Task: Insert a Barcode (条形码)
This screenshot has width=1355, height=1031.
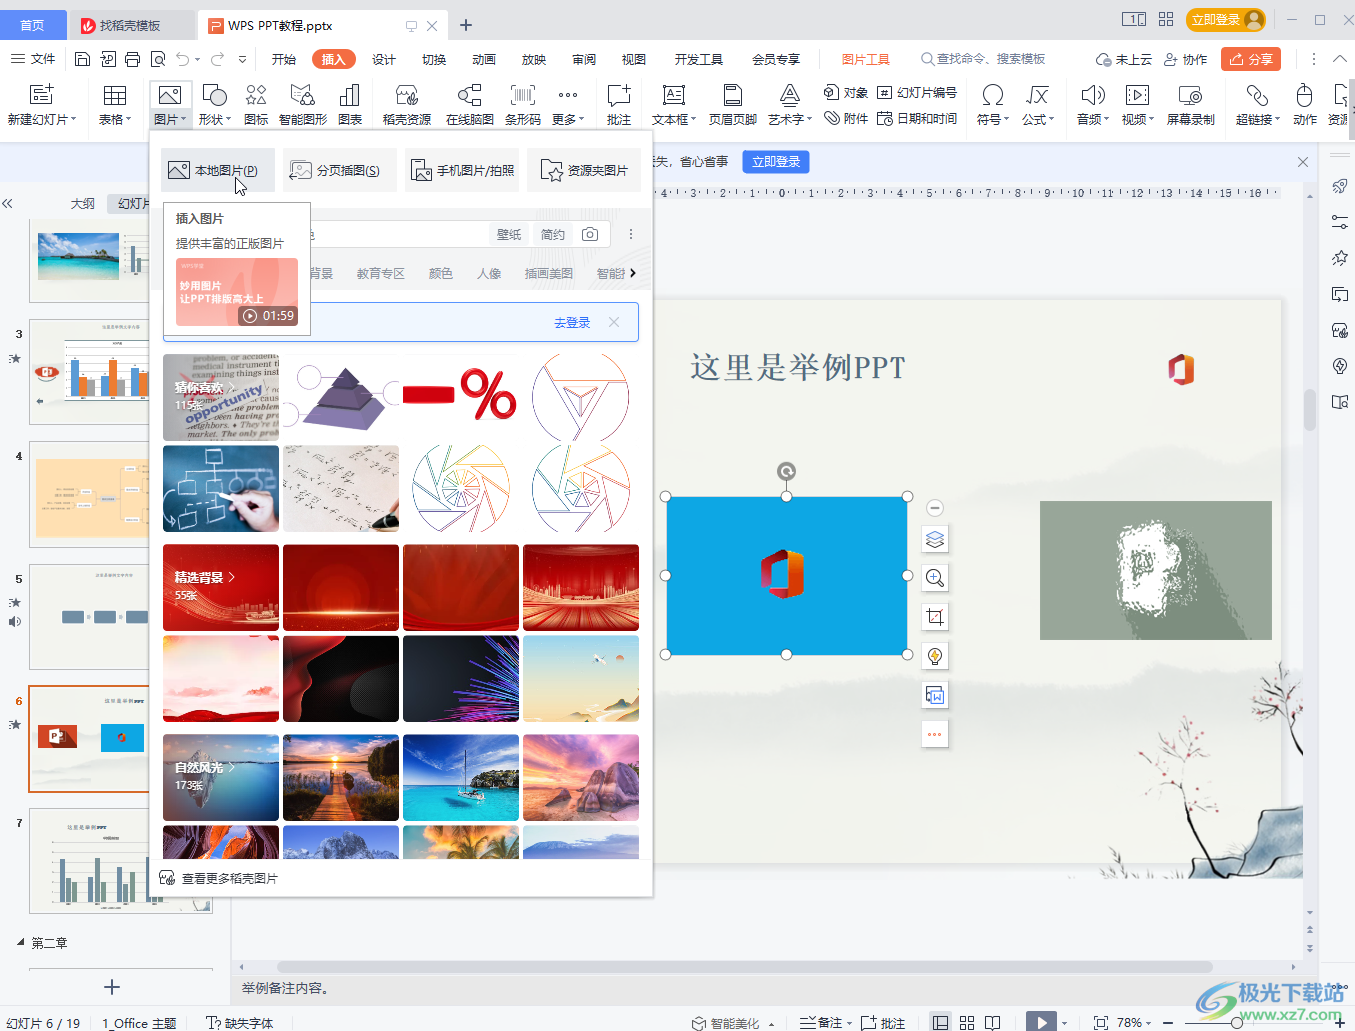Action: [x=522, y=105]
